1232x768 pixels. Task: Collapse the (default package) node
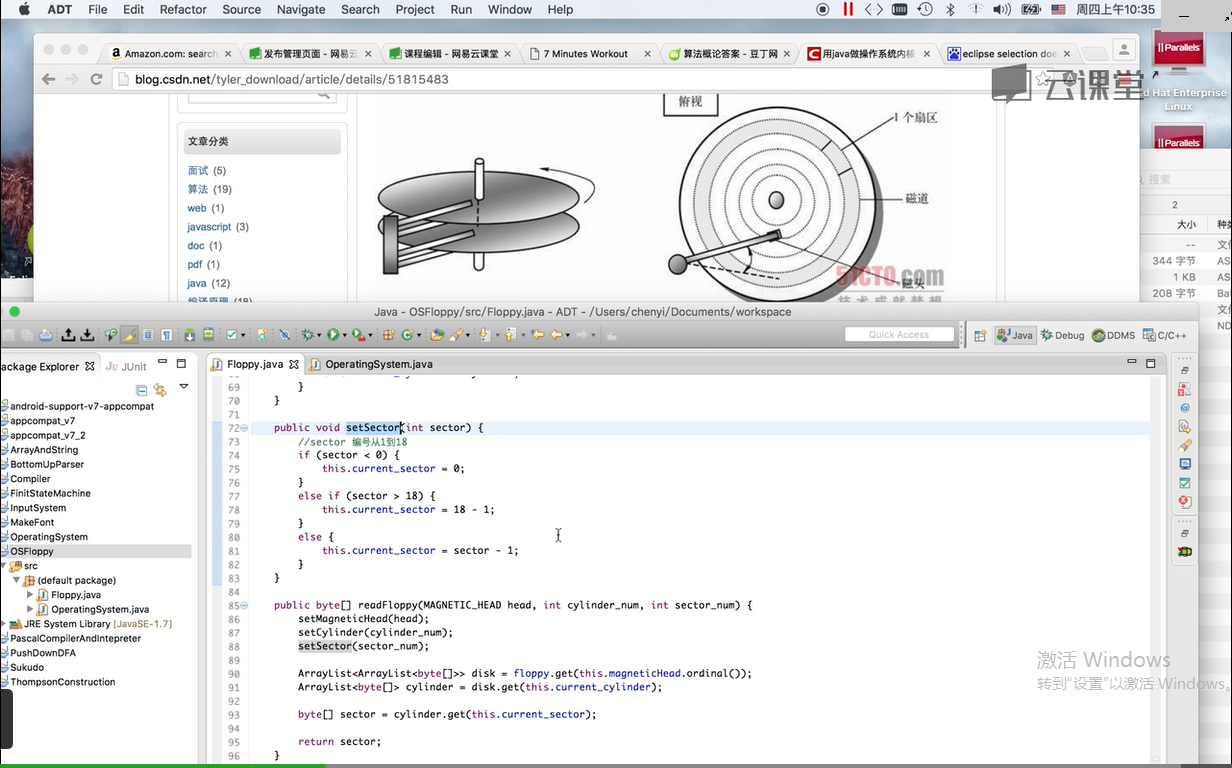pyautogui.click(x=16, y=580)
